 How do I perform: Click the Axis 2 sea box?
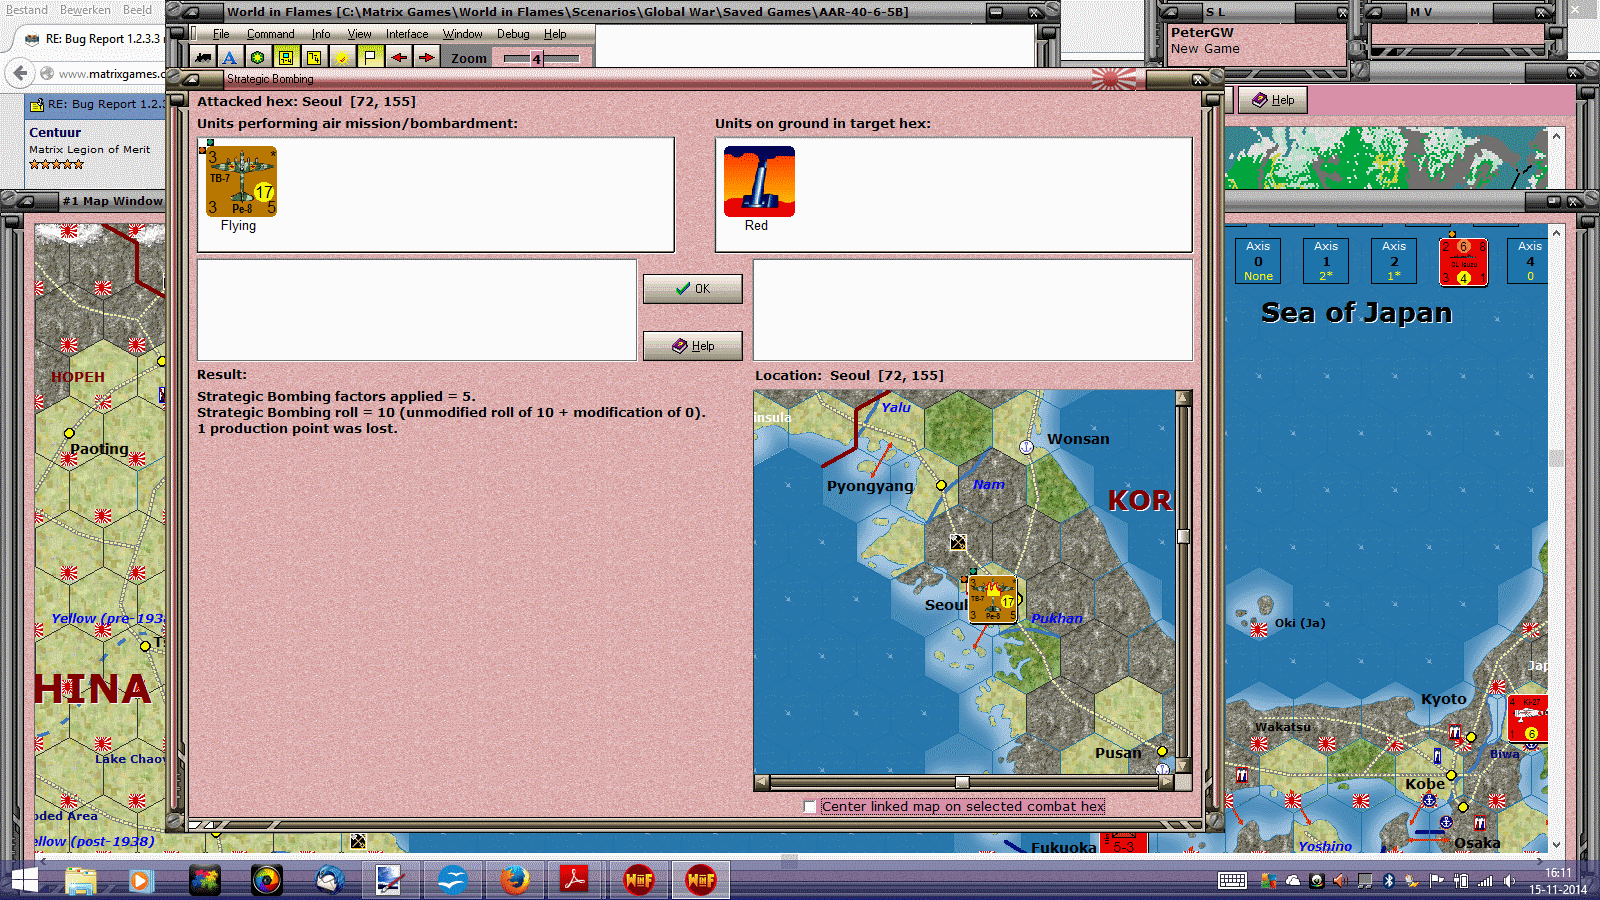1394,261
